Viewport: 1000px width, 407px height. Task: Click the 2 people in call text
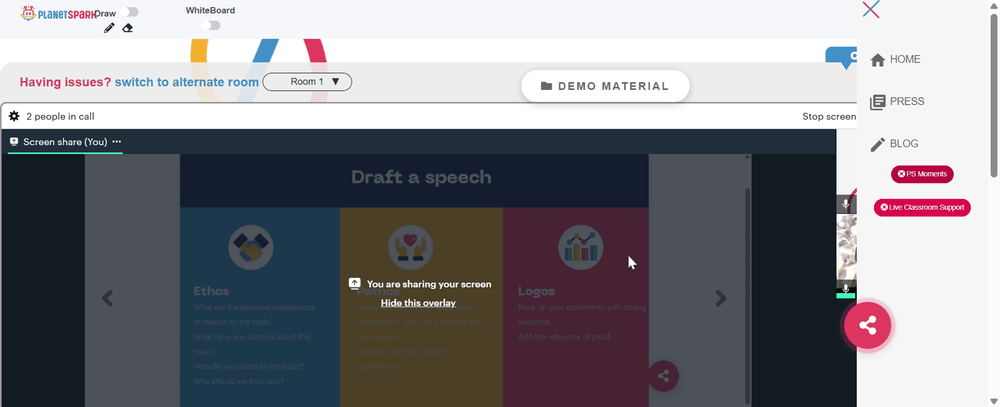point(61,117)
